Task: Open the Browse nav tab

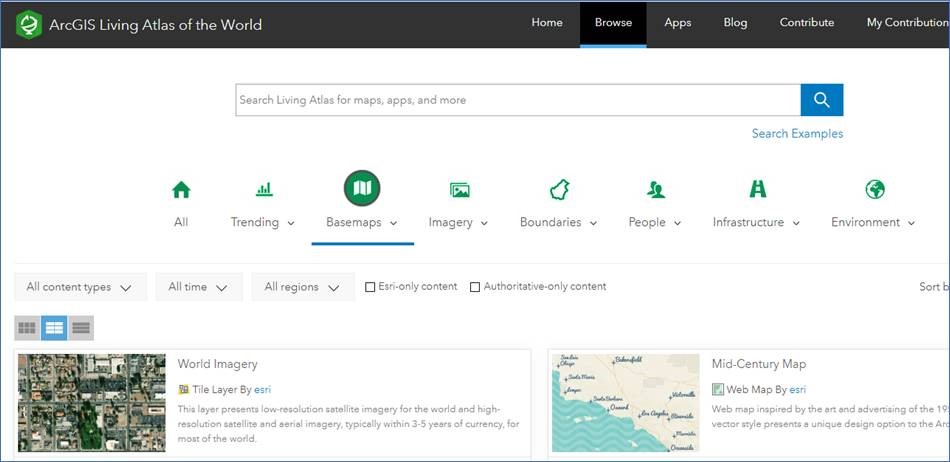Action: click(613, 23)
